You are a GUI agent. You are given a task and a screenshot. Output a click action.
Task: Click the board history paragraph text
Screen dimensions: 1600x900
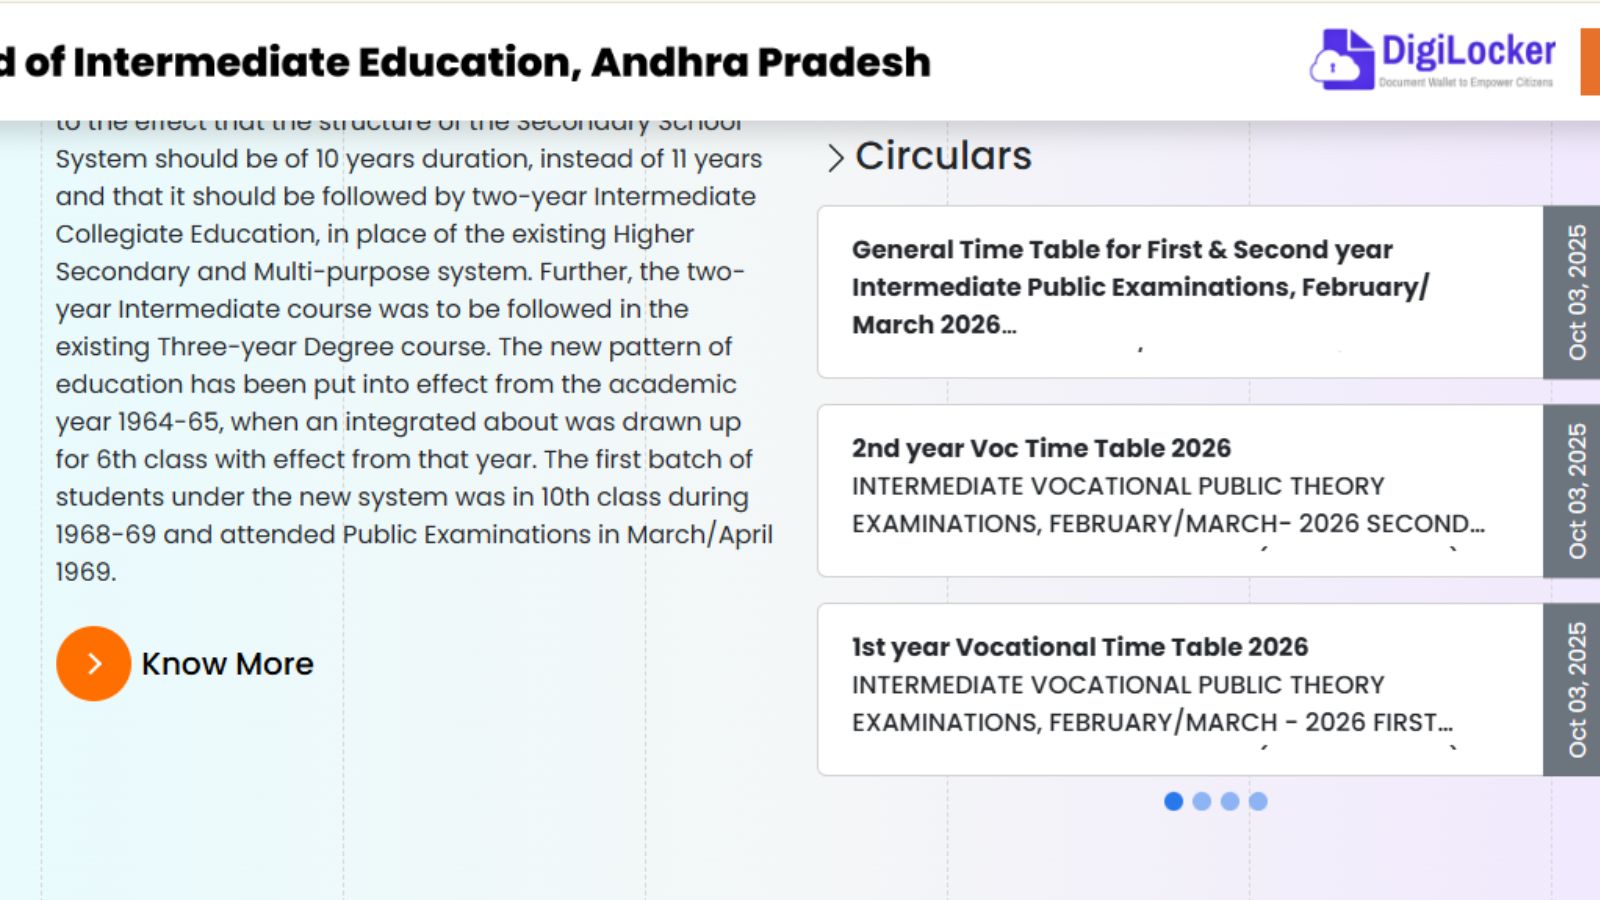pyautogui.click(x=410, y=365)
